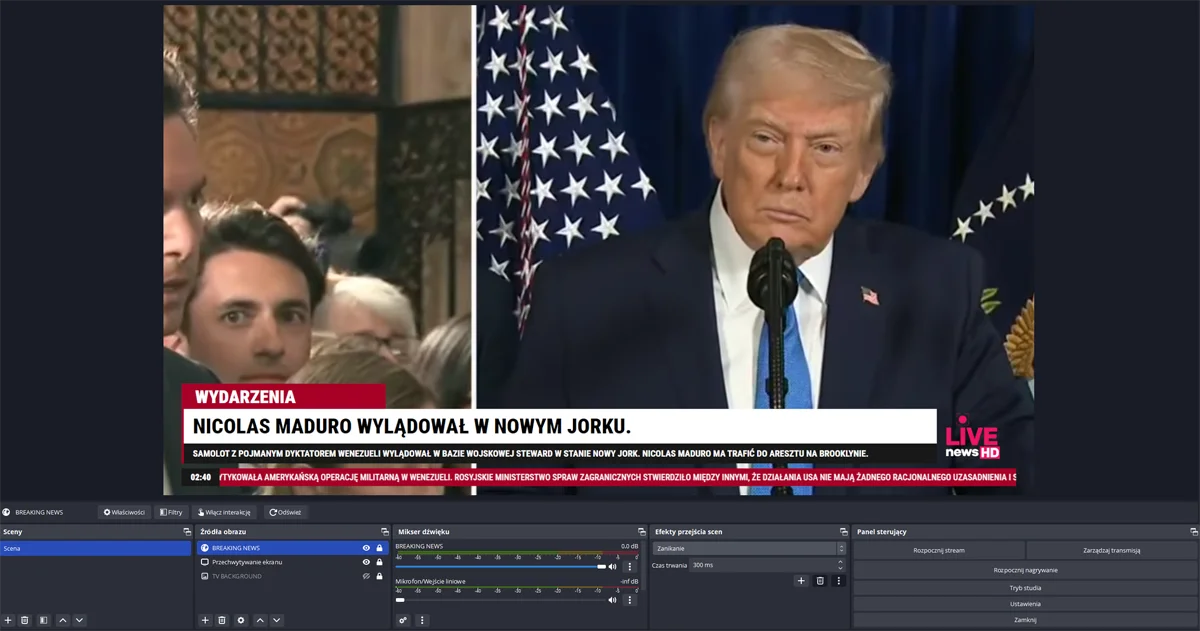Viewport: 1200px width, 631px height.
Task: Hide the Przechwytywanie ekranu source
Action: (x=366, y=562)
